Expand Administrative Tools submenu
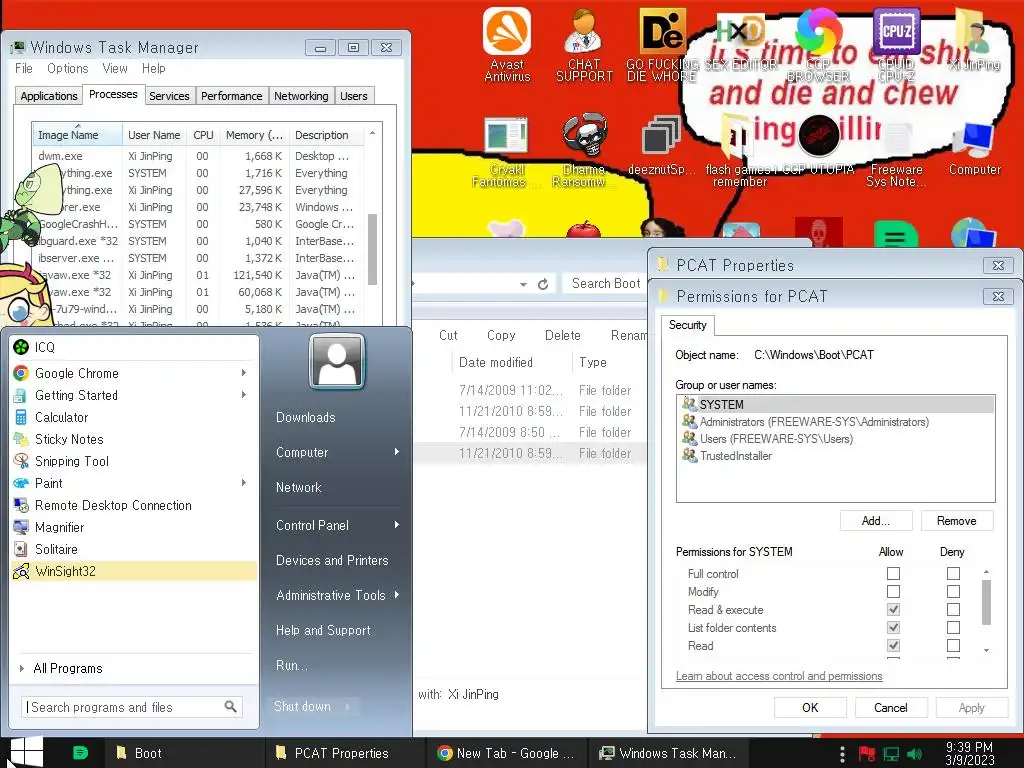Image resolution: width=1024 pixels, height=768 pixels. point(396,595)
